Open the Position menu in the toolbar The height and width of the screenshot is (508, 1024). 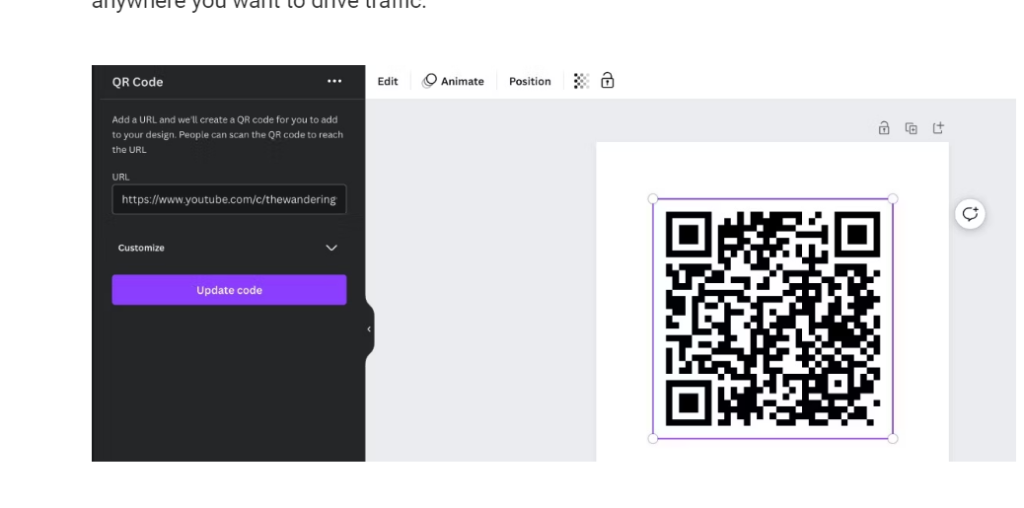[530, 81]
